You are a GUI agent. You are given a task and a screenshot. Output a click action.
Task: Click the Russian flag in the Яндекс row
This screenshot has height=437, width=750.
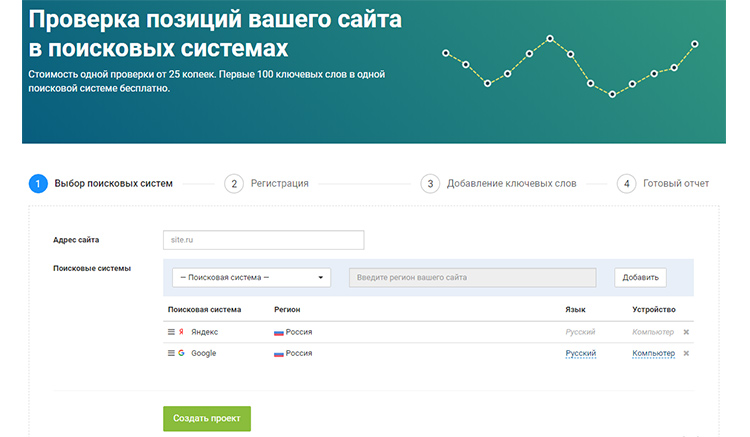pos(279,332)
